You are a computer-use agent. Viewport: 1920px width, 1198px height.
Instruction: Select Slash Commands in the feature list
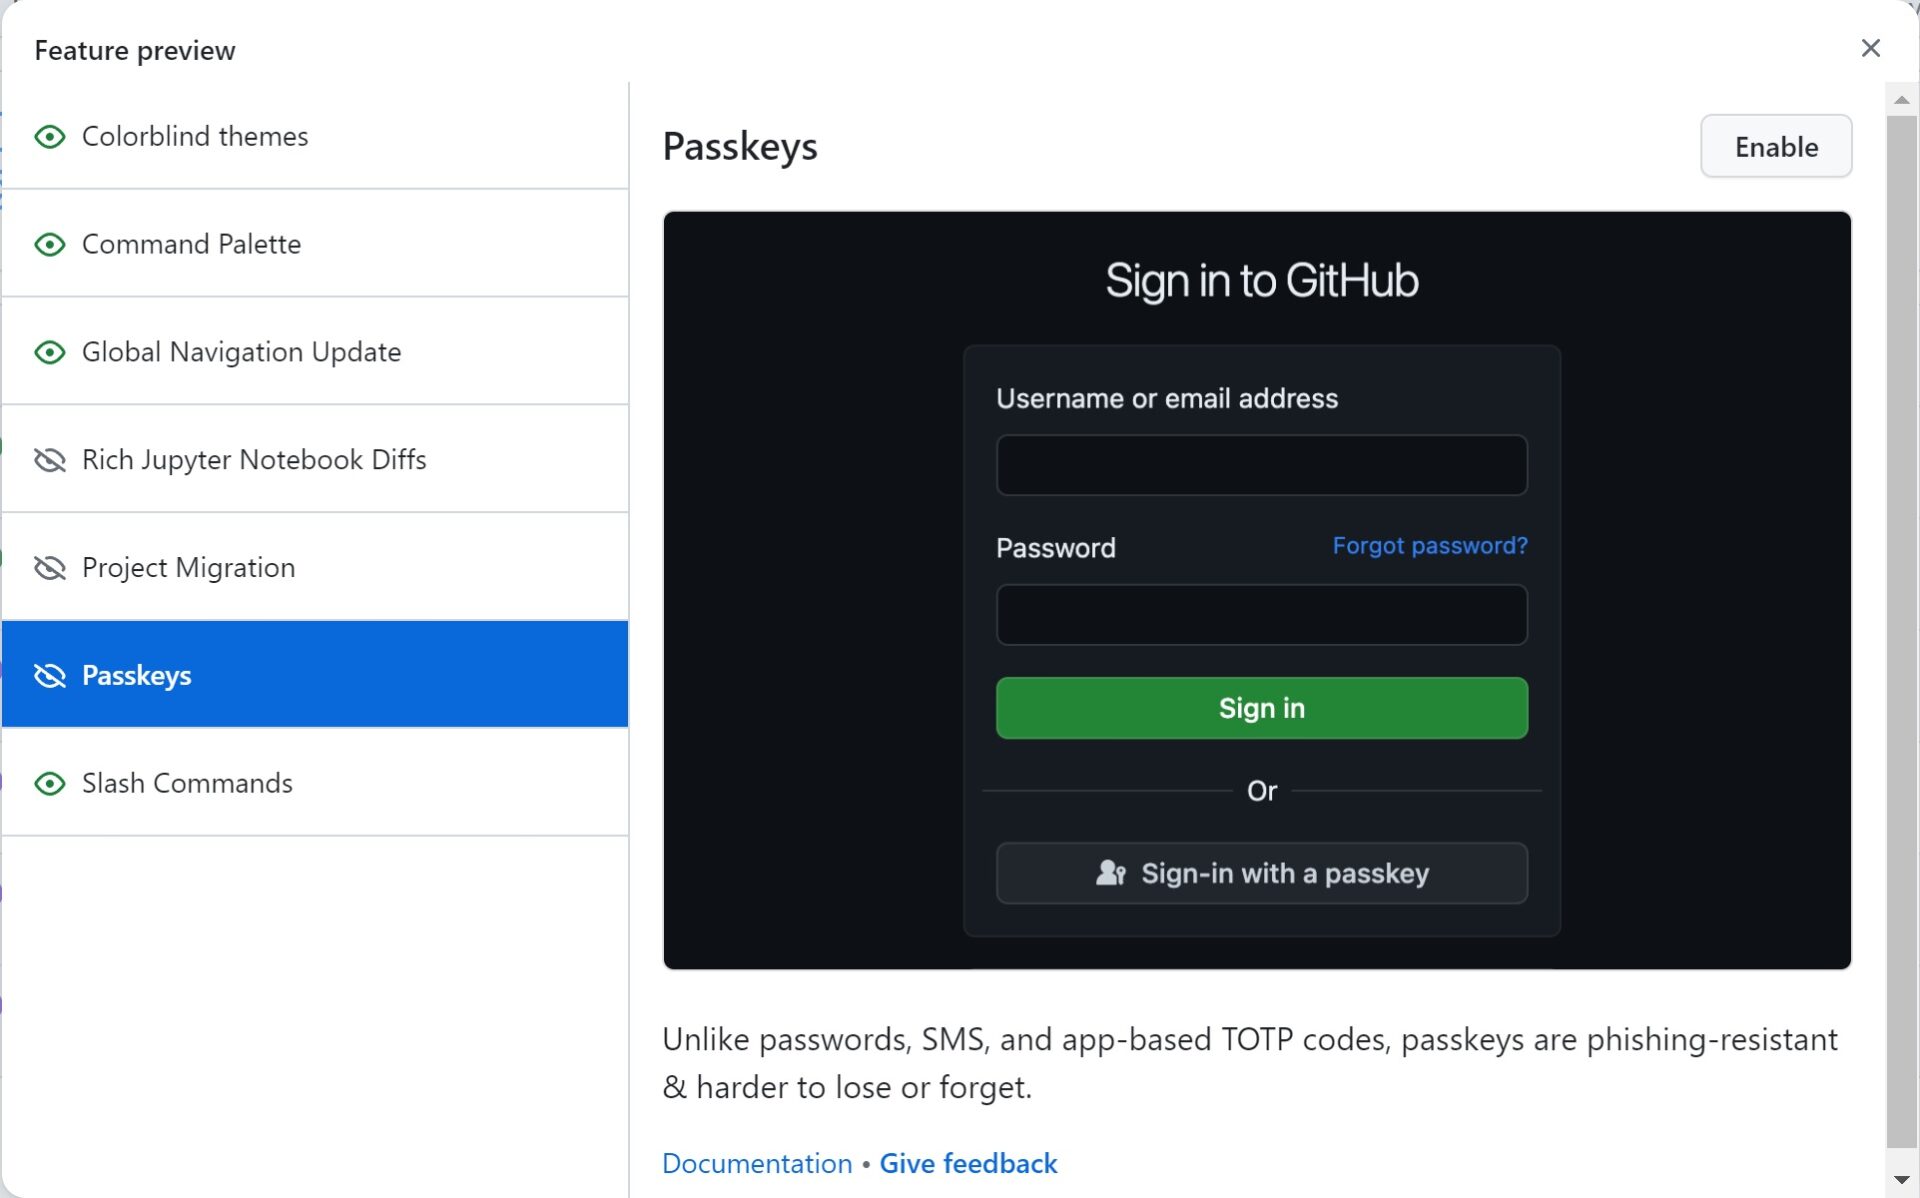(x=187, y=784)
